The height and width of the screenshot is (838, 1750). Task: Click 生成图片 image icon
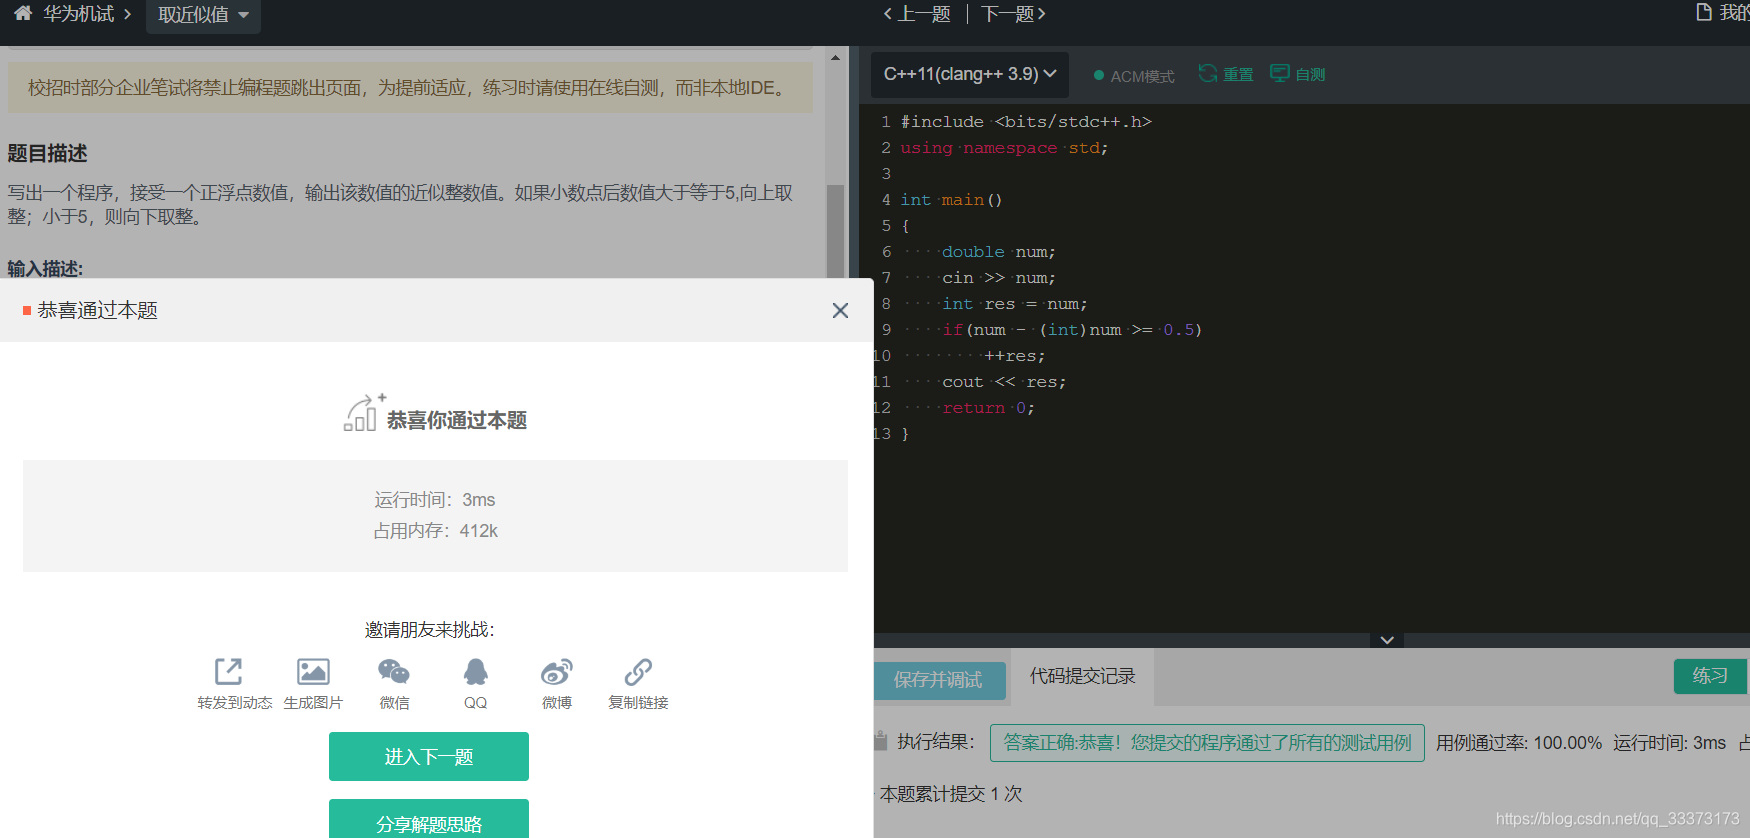[313, 671]
